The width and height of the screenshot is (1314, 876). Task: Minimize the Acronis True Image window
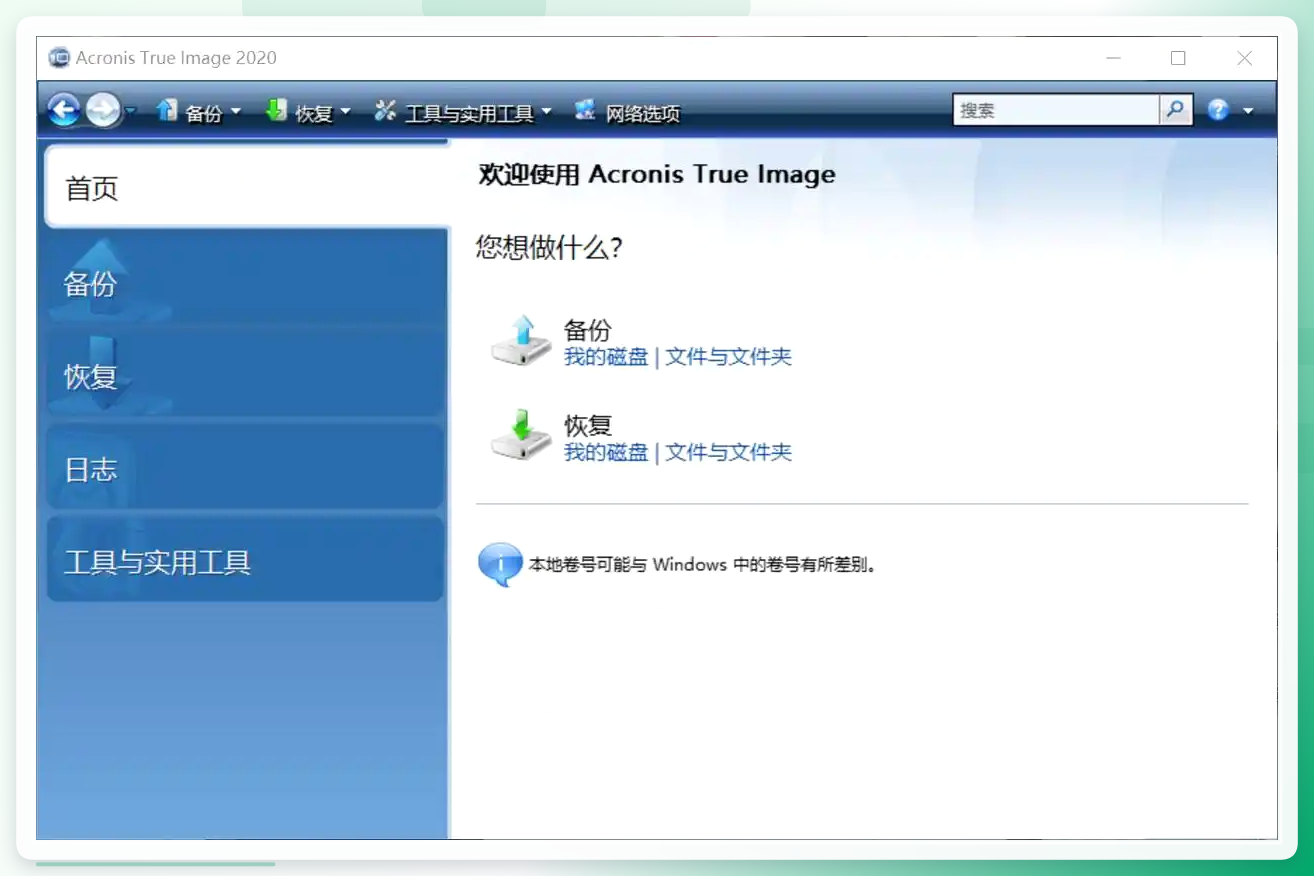tap(1113, 58)
